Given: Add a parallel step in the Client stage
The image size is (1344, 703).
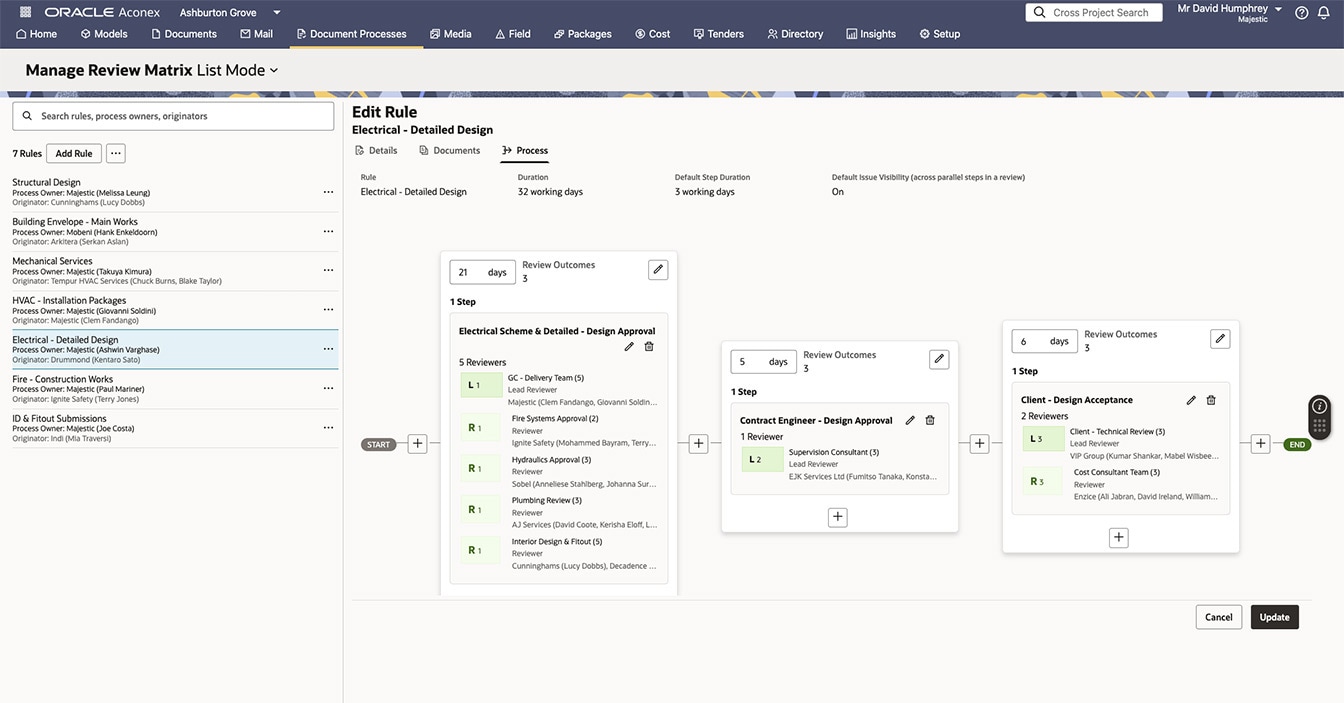Looking at the screenshot, I should point(1118,537).
